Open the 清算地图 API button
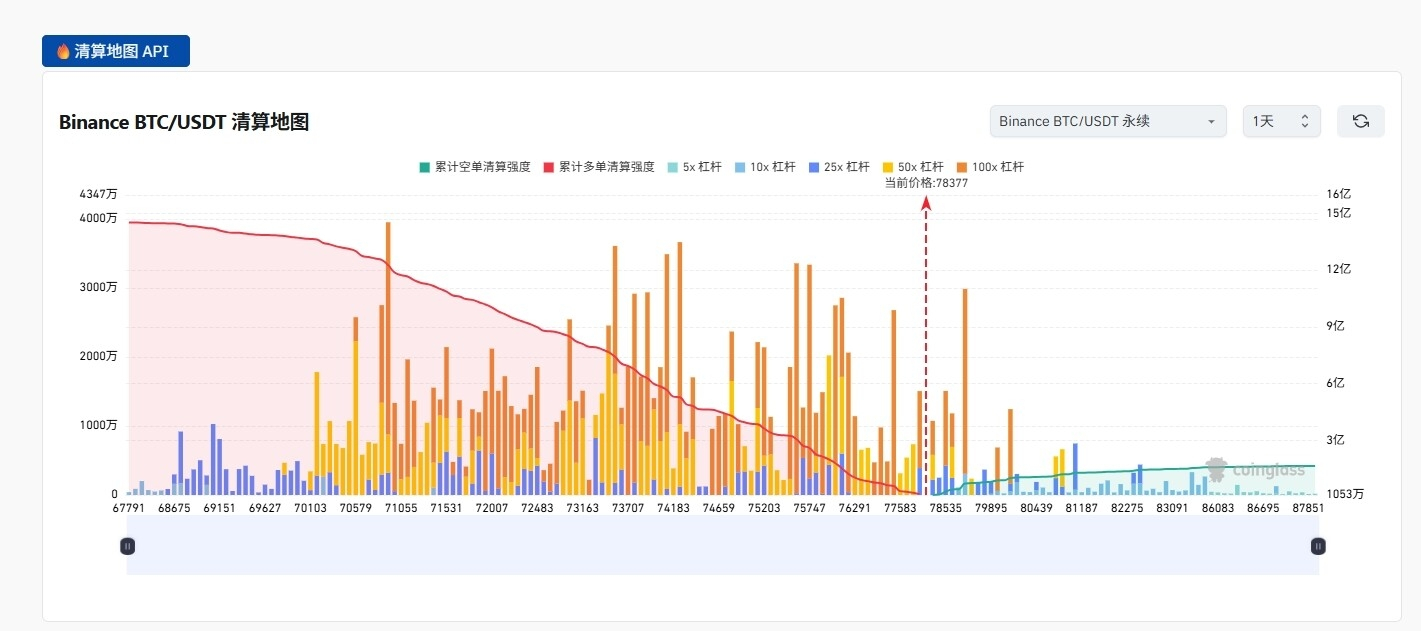 pyautogui.click(x=116, y=51)
